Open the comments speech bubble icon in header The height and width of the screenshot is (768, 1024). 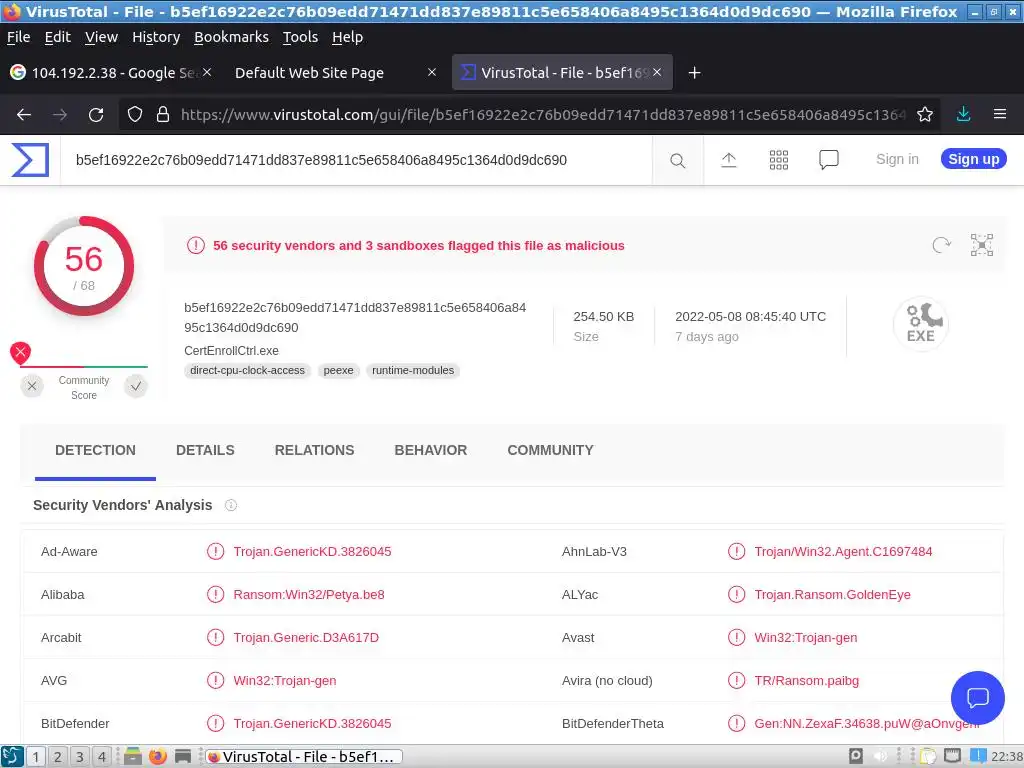click(829, 159)
